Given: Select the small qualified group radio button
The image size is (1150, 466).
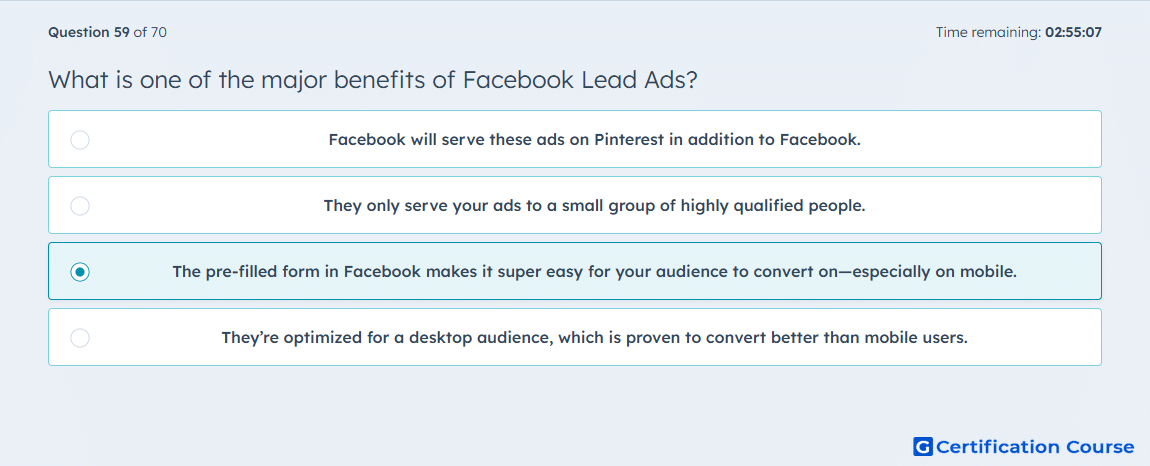Looking at the screenshot, I should click(80, 205).
